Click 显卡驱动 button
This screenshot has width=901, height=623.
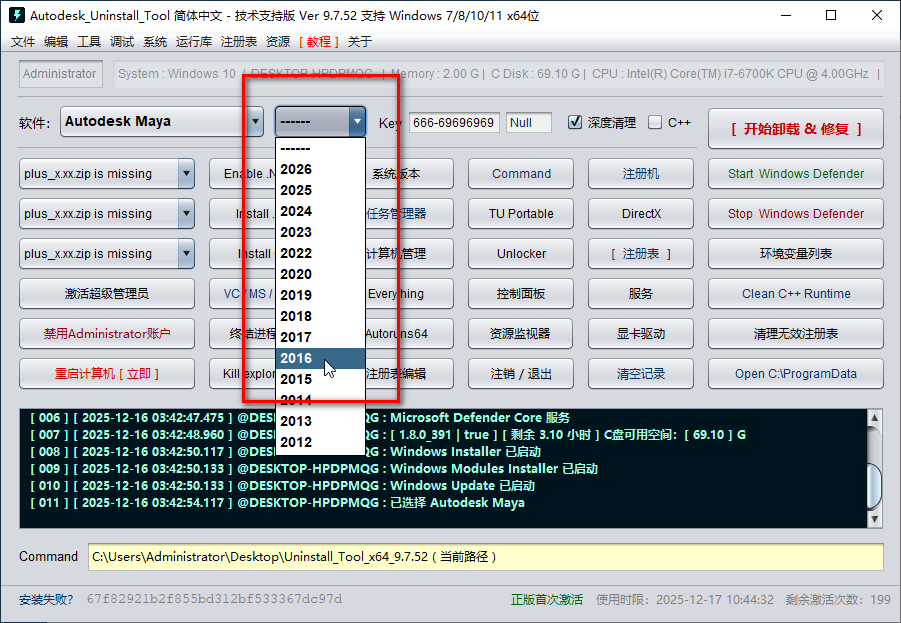[641, 333]
